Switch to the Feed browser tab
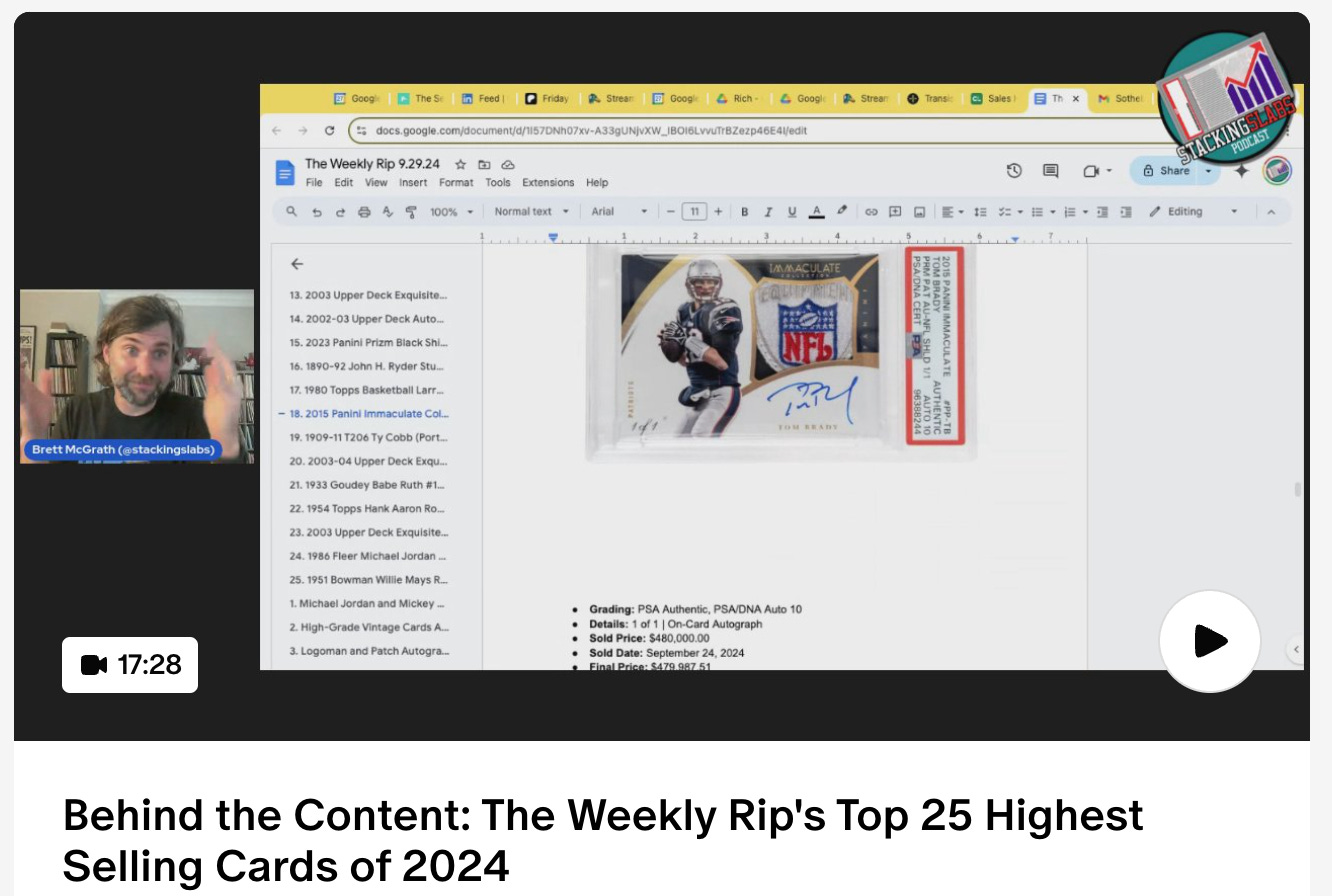Viewport: 1332px width, 896px height. pos(483,98)
